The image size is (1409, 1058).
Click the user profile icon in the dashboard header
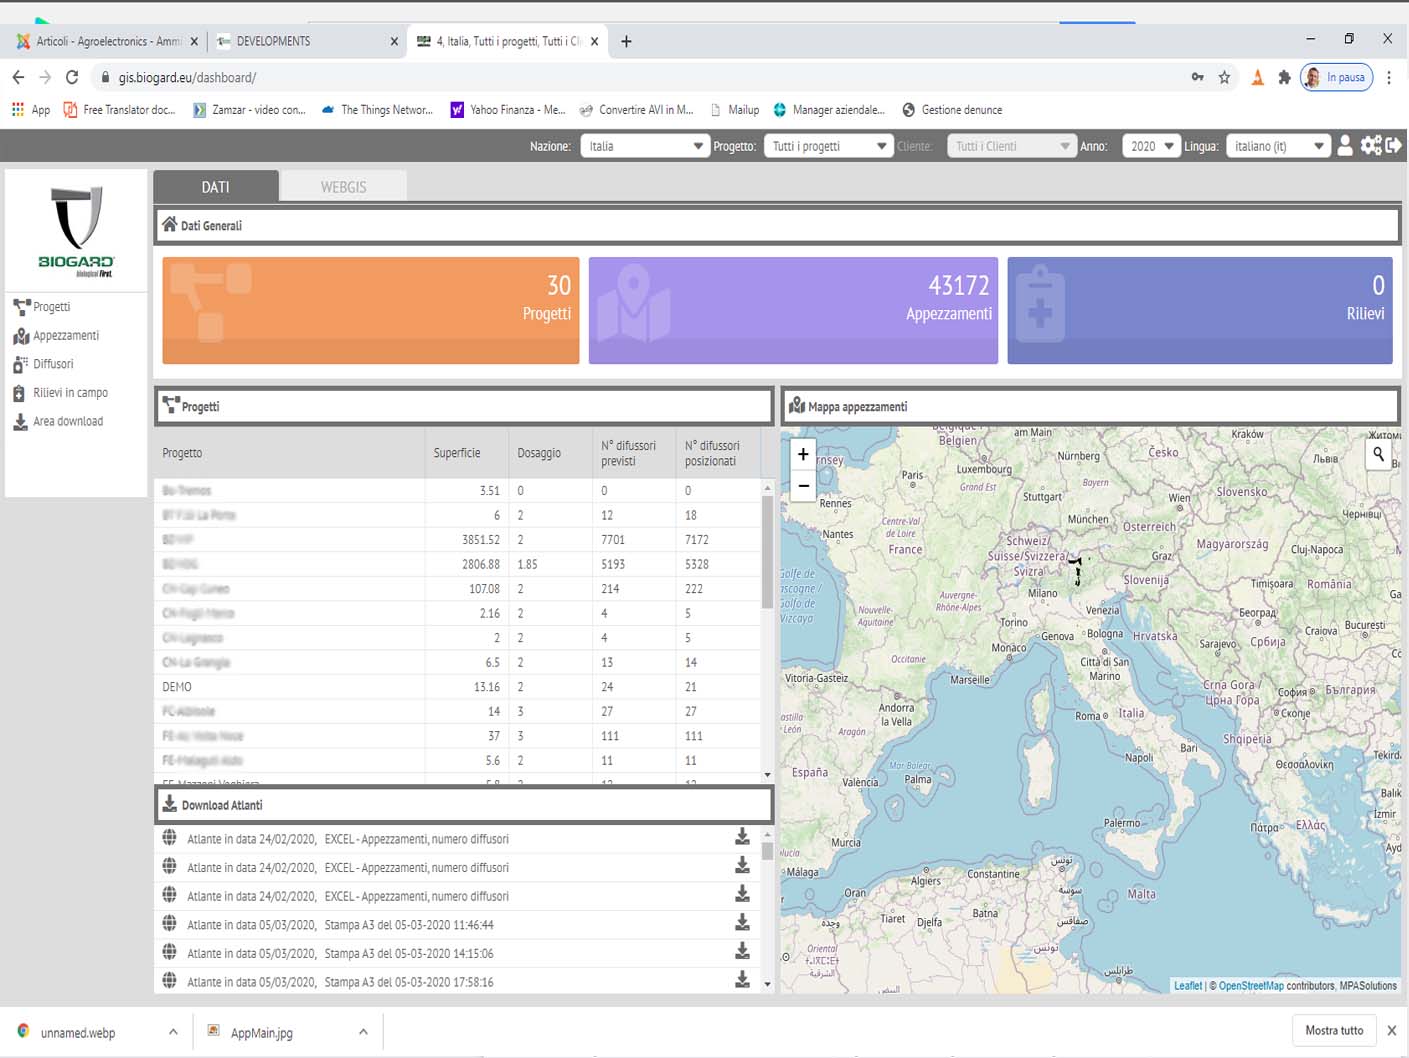(1345, 146)
